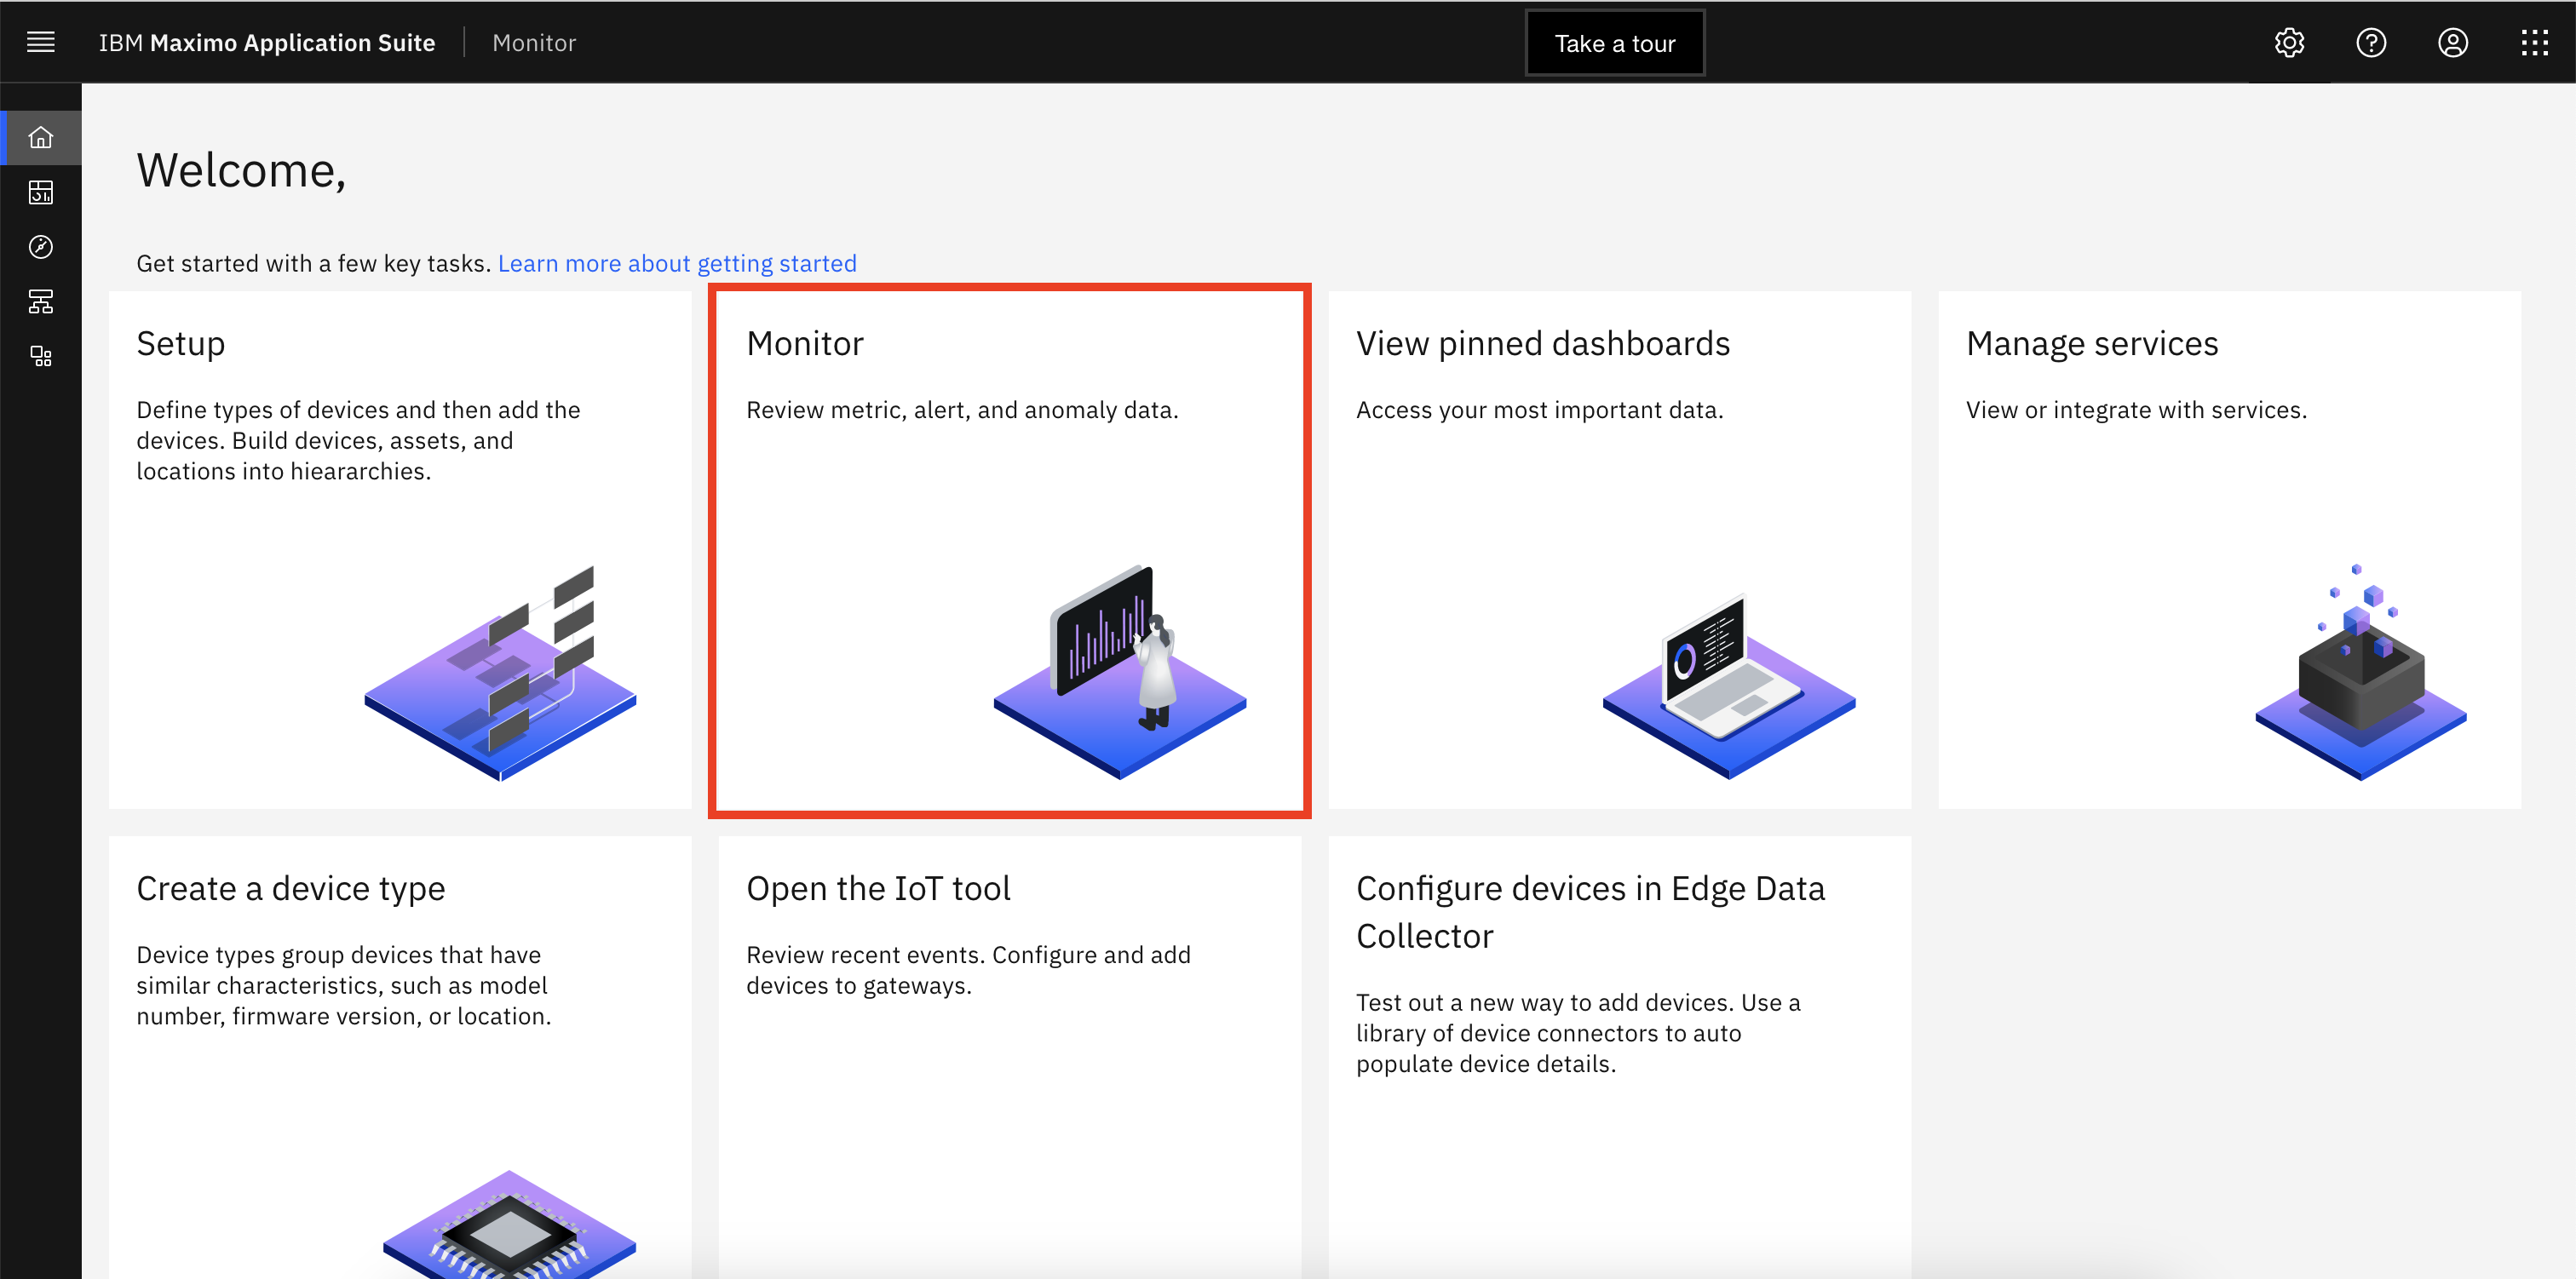
Task: Open the Manage services card
Action: (2229, 550)
